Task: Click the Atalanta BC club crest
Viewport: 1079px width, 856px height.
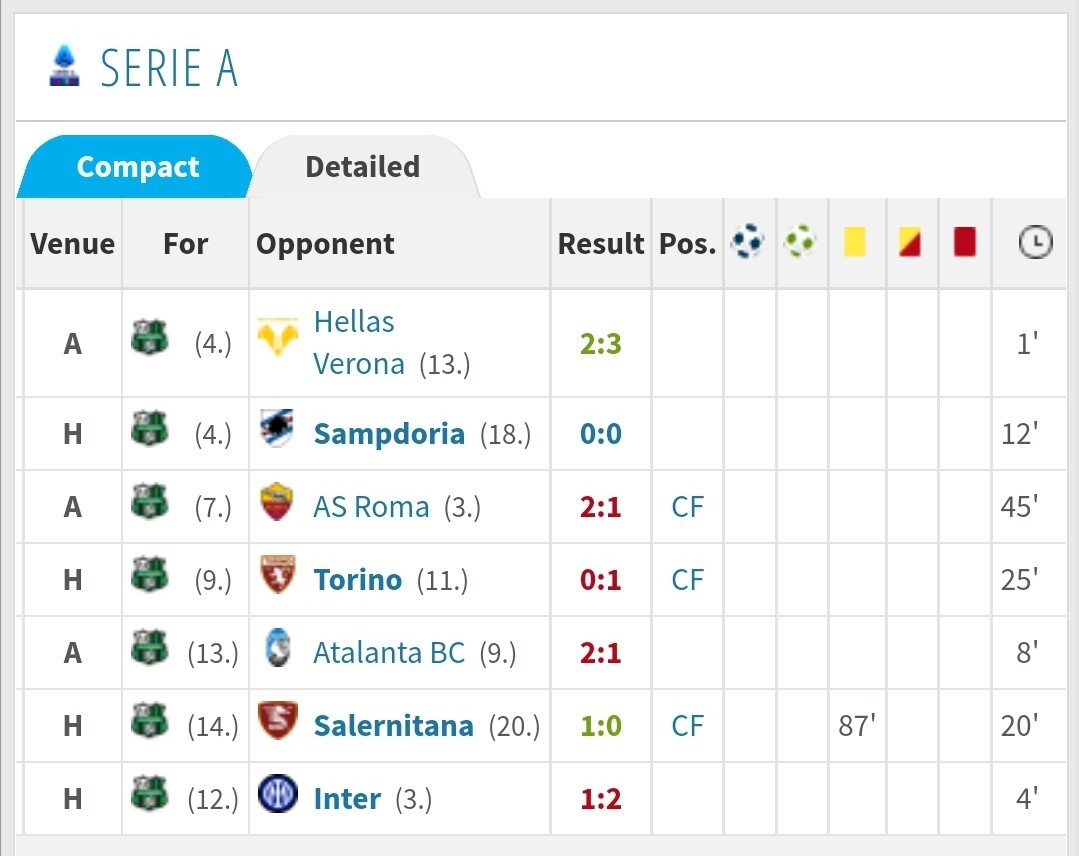Action: [x=278, y=647]
